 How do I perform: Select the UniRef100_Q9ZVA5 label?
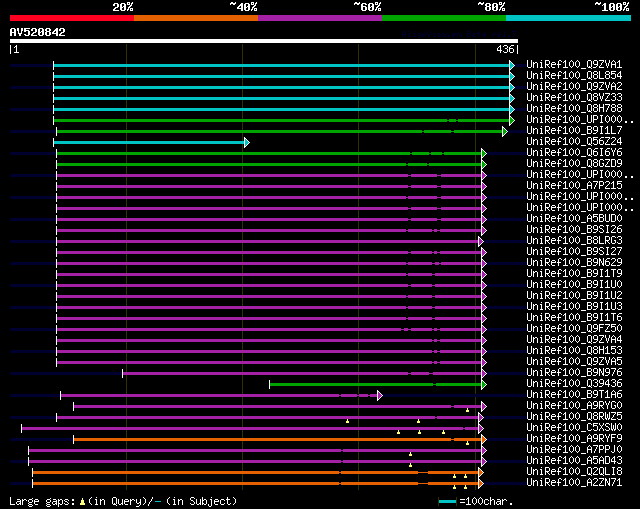tap(574, 362)
